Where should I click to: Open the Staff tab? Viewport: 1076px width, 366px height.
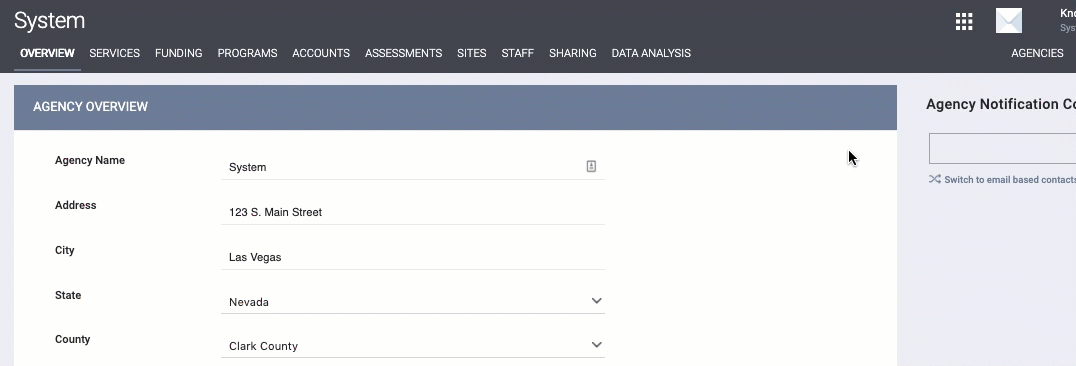click(517, 53)
